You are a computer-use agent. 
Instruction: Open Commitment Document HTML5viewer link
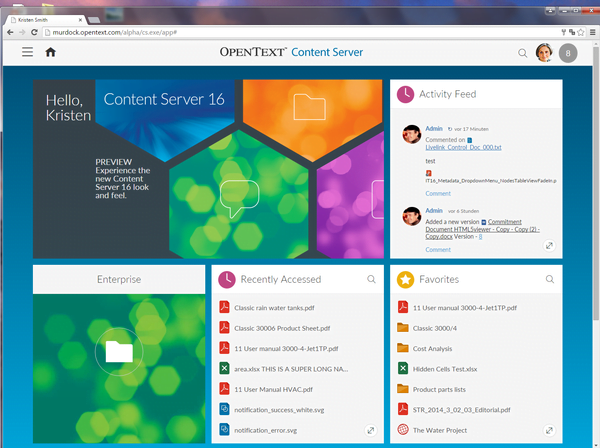(483, 229)
